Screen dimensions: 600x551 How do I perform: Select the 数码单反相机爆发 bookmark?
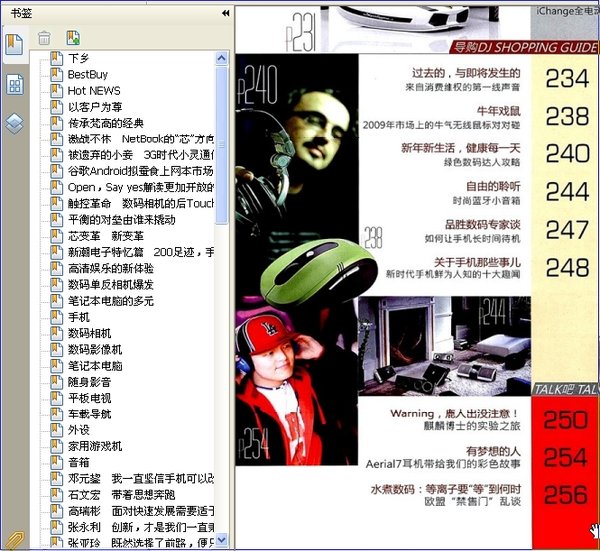tap(111, 284)
